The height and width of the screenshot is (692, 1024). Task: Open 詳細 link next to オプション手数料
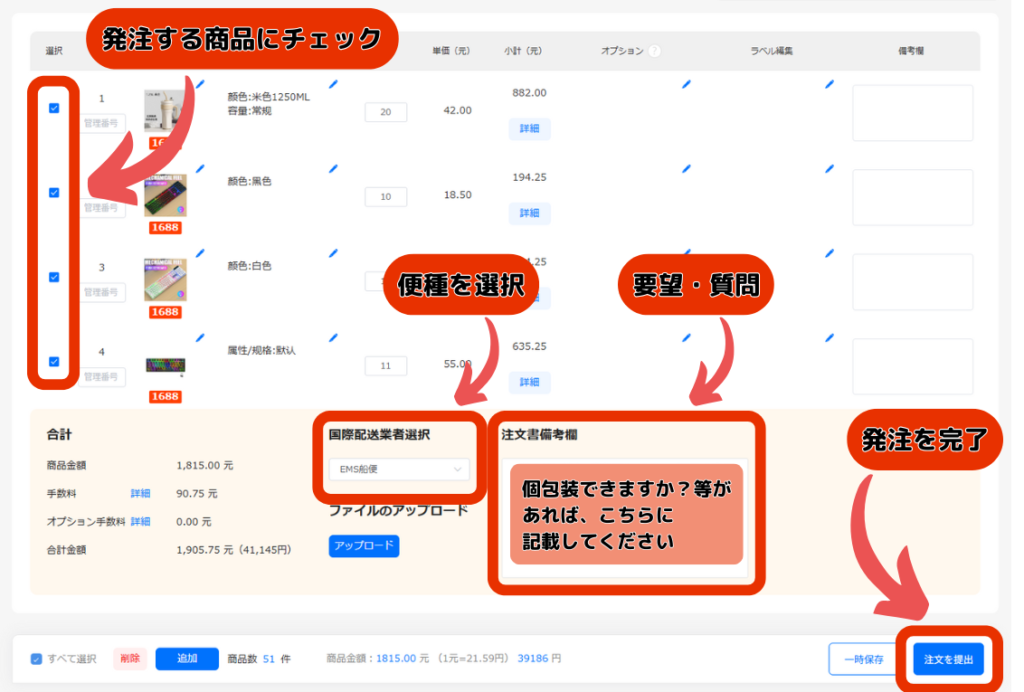click(140, 521)
